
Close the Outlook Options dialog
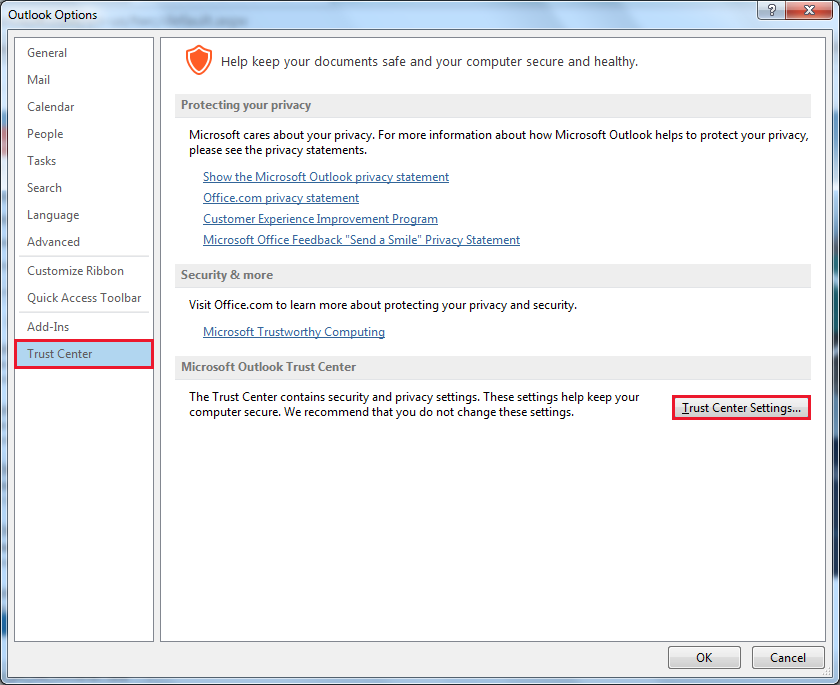pyautogui.click(x=809, y=10)
